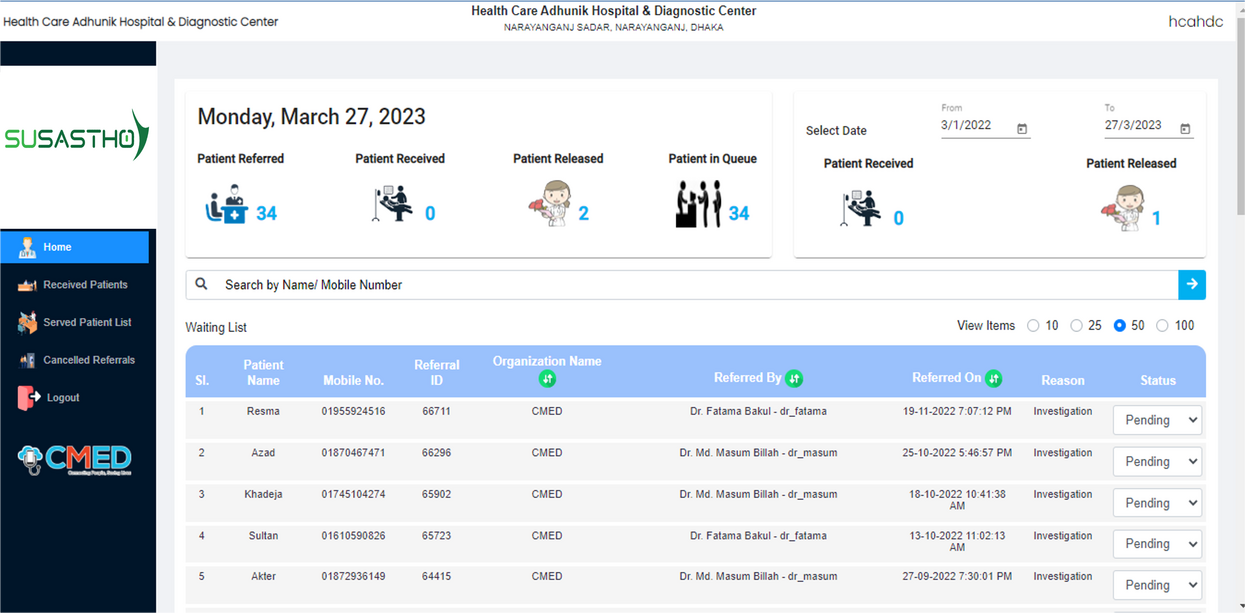1246x613 pixels.
Task: Select 100 view items
Action: pyautogui.click(x=1162, y=325)
